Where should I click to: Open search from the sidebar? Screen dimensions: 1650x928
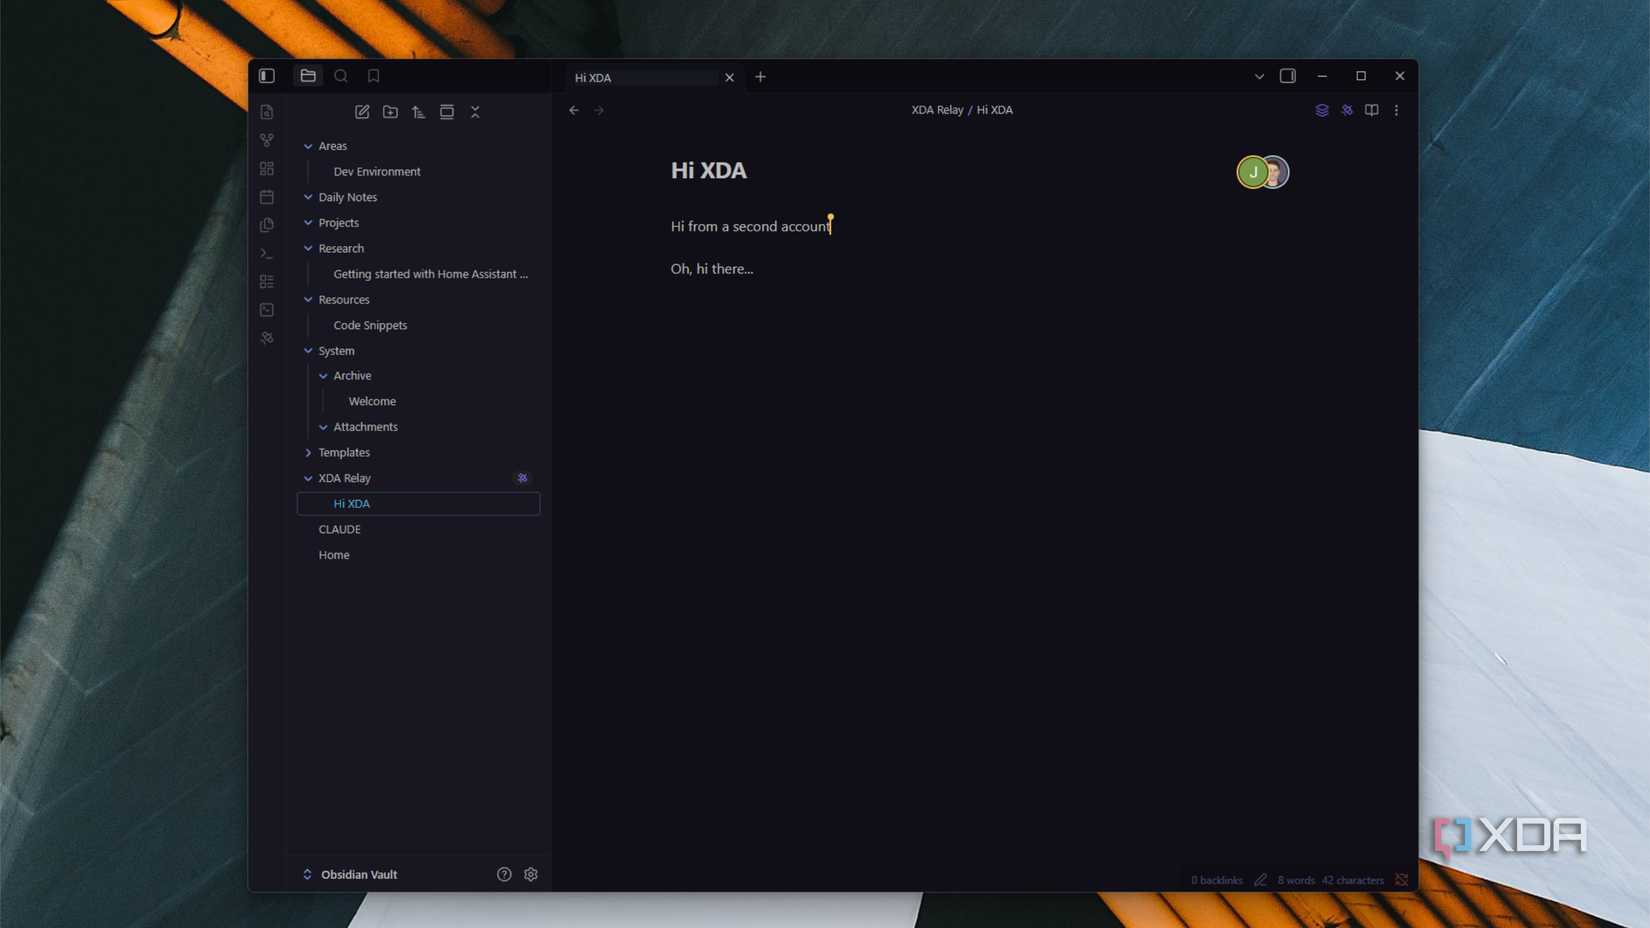tap(341, 75)
